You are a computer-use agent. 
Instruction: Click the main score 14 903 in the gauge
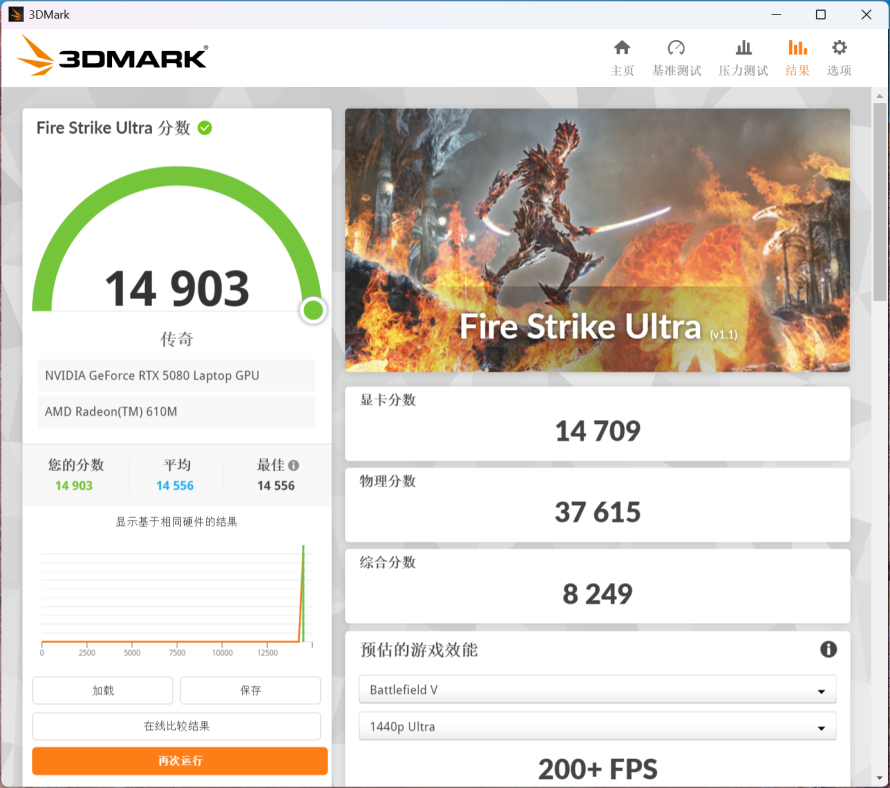click(x=177, y=288)
